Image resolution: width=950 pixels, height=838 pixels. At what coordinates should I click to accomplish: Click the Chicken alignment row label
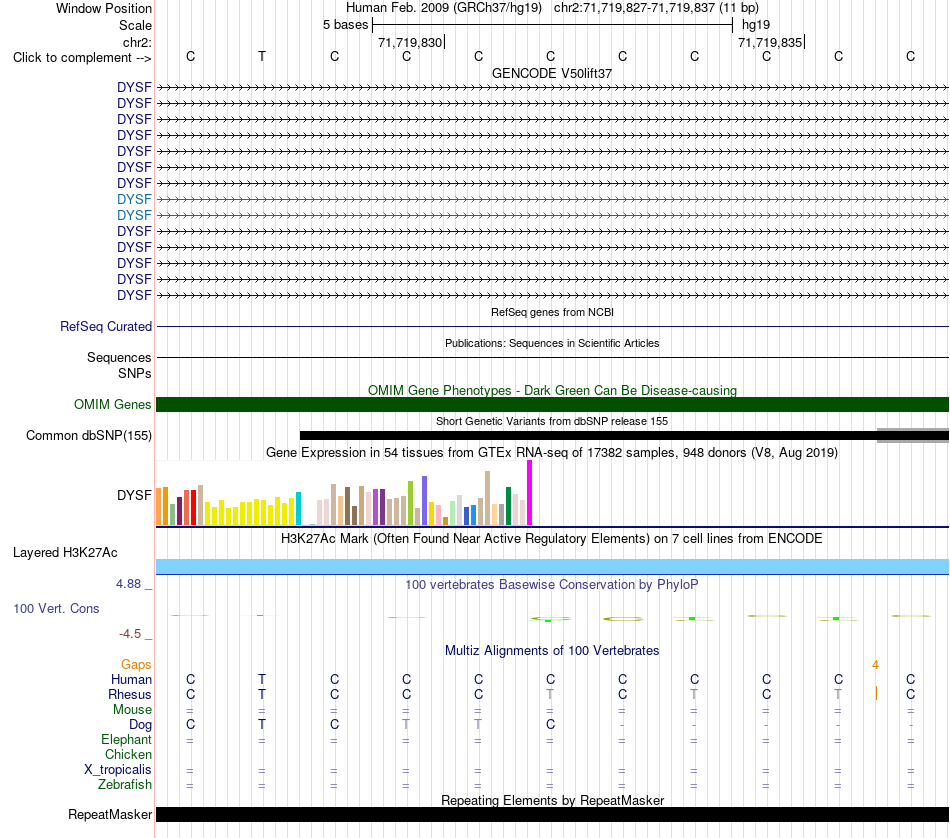(128, 754)
